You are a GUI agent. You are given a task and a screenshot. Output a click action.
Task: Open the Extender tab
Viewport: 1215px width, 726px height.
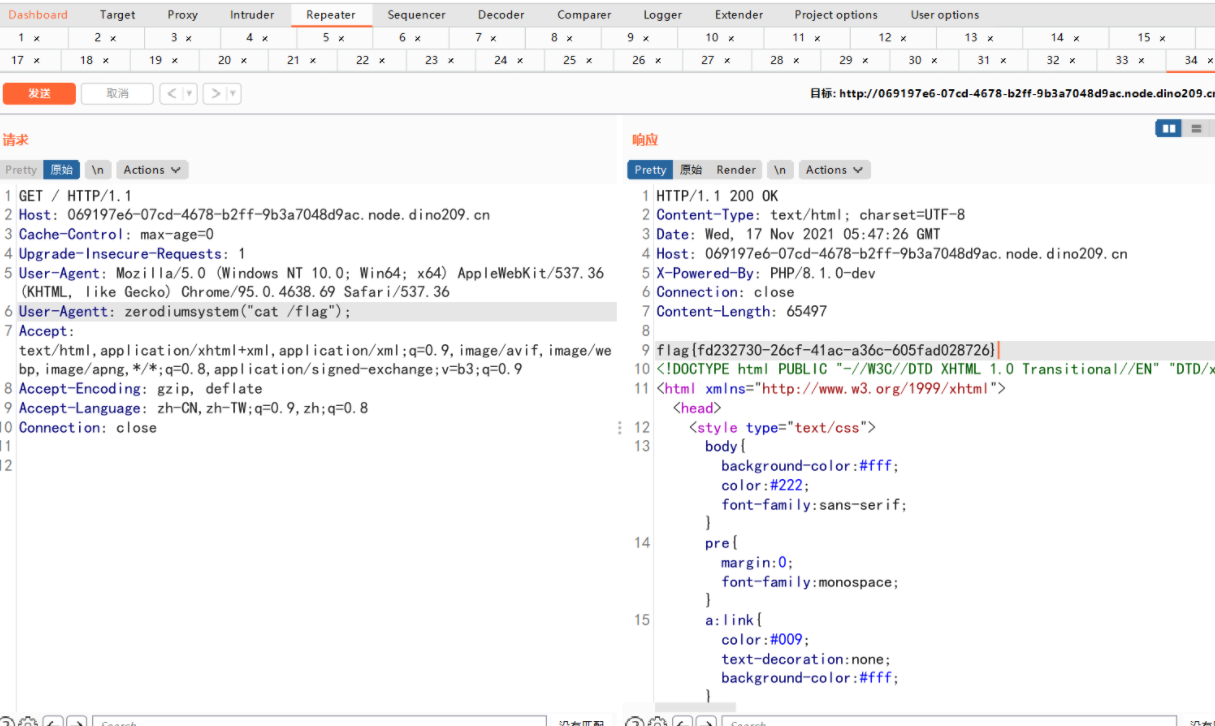tap(739, 15)
